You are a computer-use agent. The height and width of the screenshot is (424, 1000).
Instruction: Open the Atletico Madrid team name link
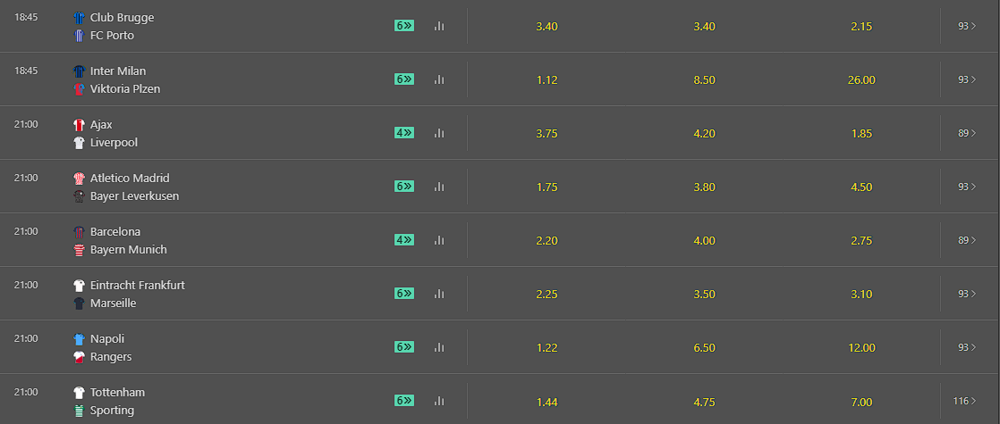pyautogui.click(x=130, y=178)
